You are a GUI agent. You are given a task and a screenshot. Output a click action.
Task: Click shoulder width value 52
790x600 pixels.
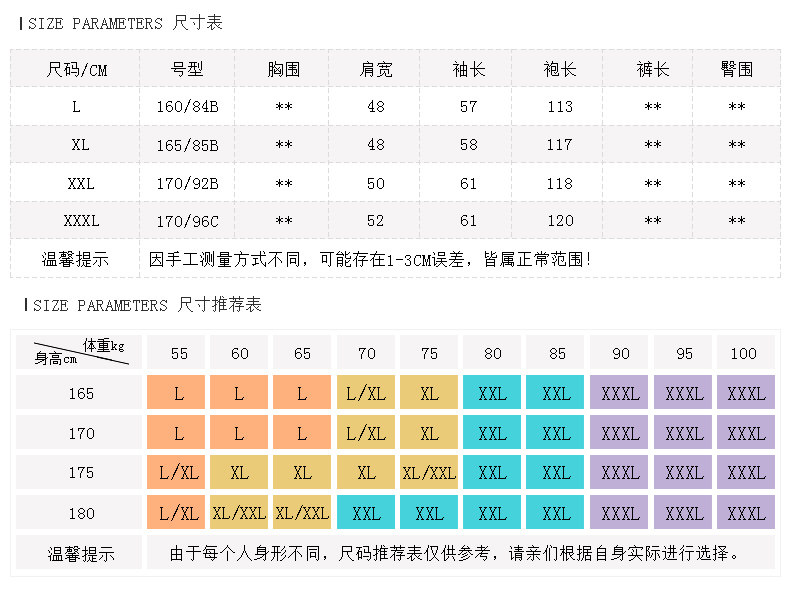376,221
